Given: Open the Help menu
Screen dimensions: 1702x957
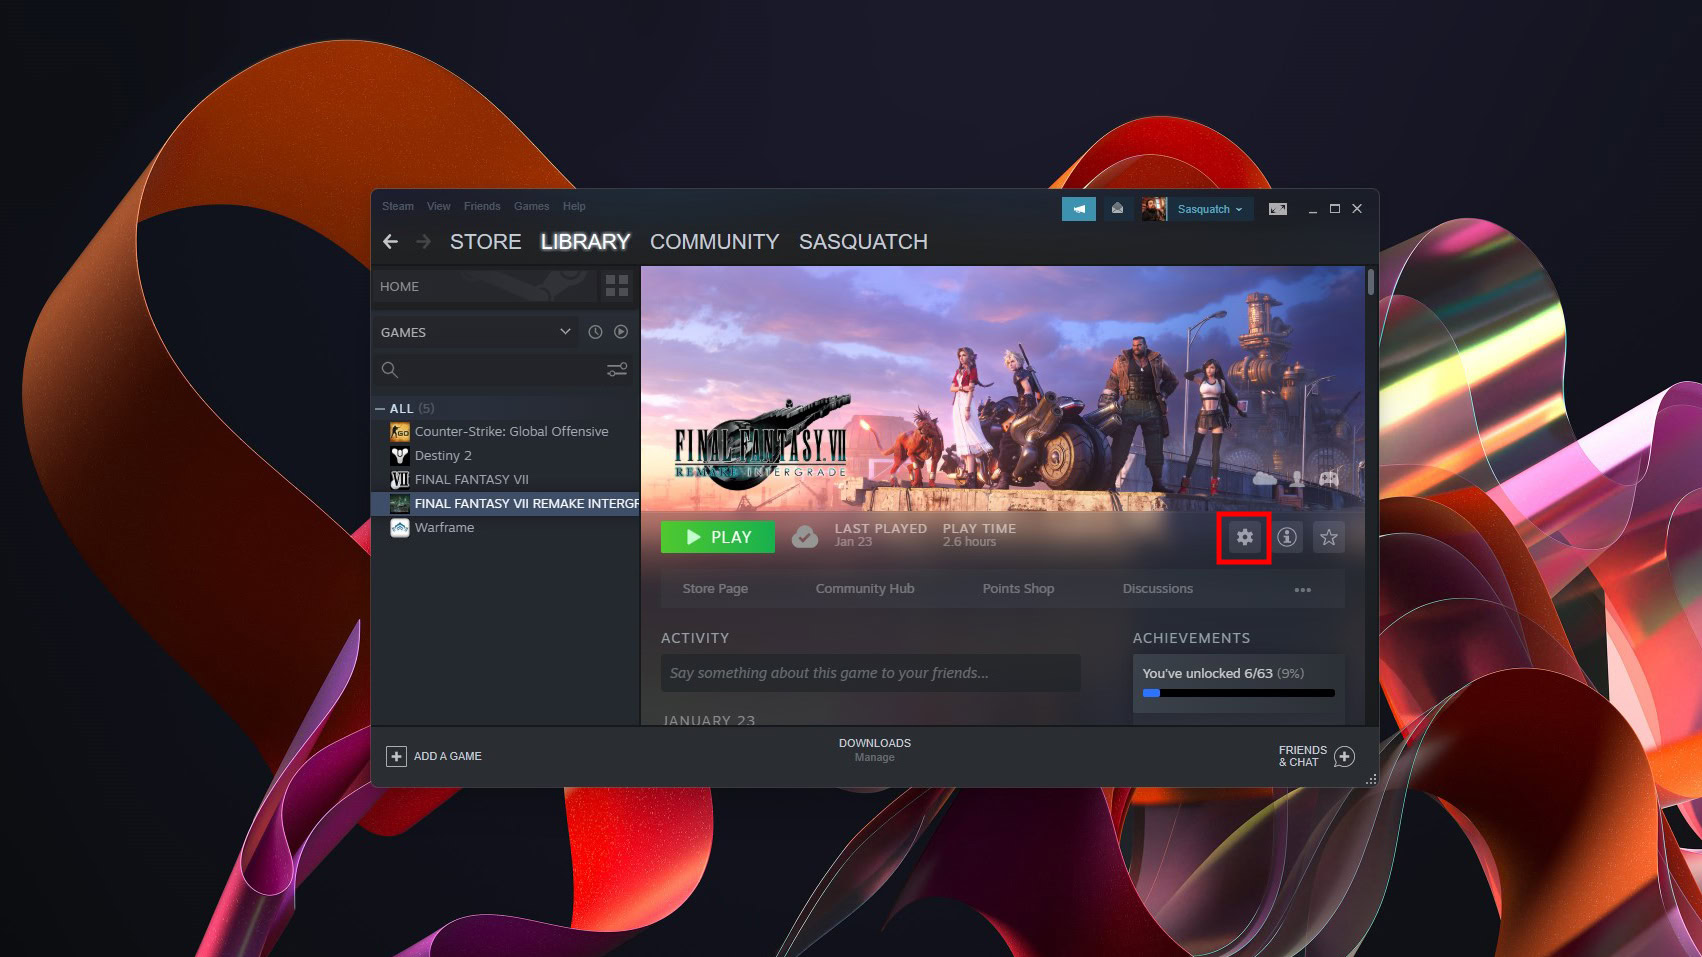Looking at the screenshot, I should (x=574, y=206).
